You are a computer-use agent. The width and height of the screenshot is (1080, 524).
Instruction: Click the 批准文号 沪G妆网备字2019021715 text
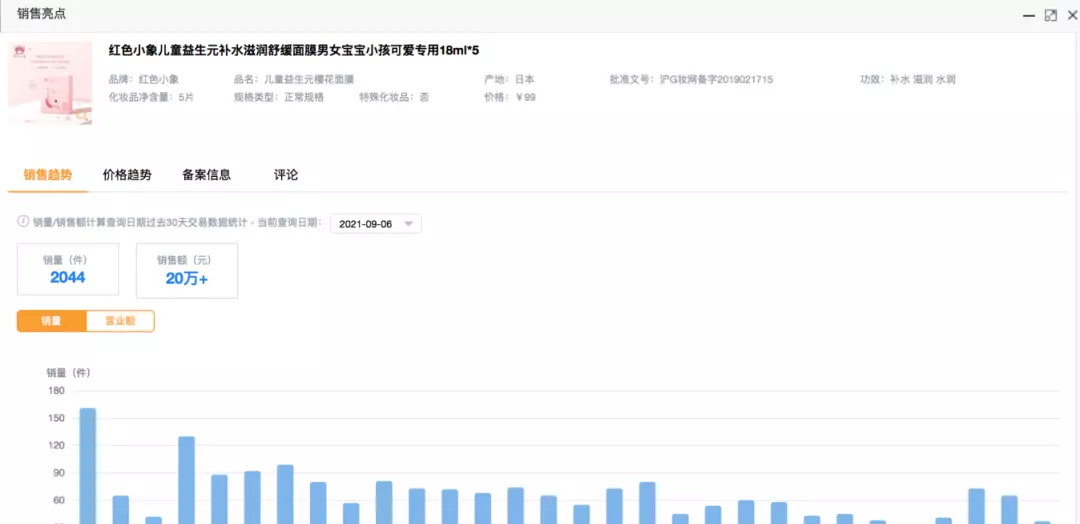click(x=691, y=79)
